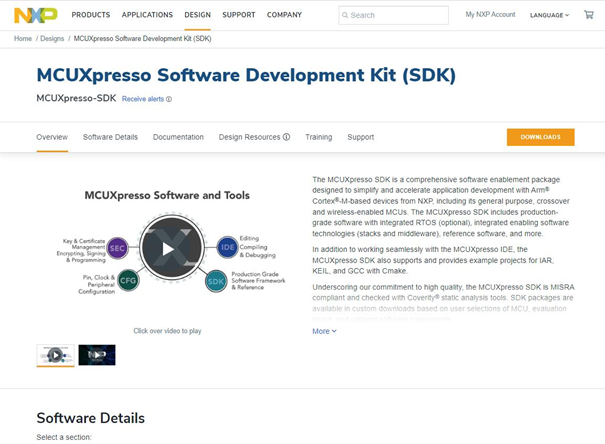Viewport: 605px width, 444px height.
Task: Click the blue IDE circle icon
Action: coord(228,247)
